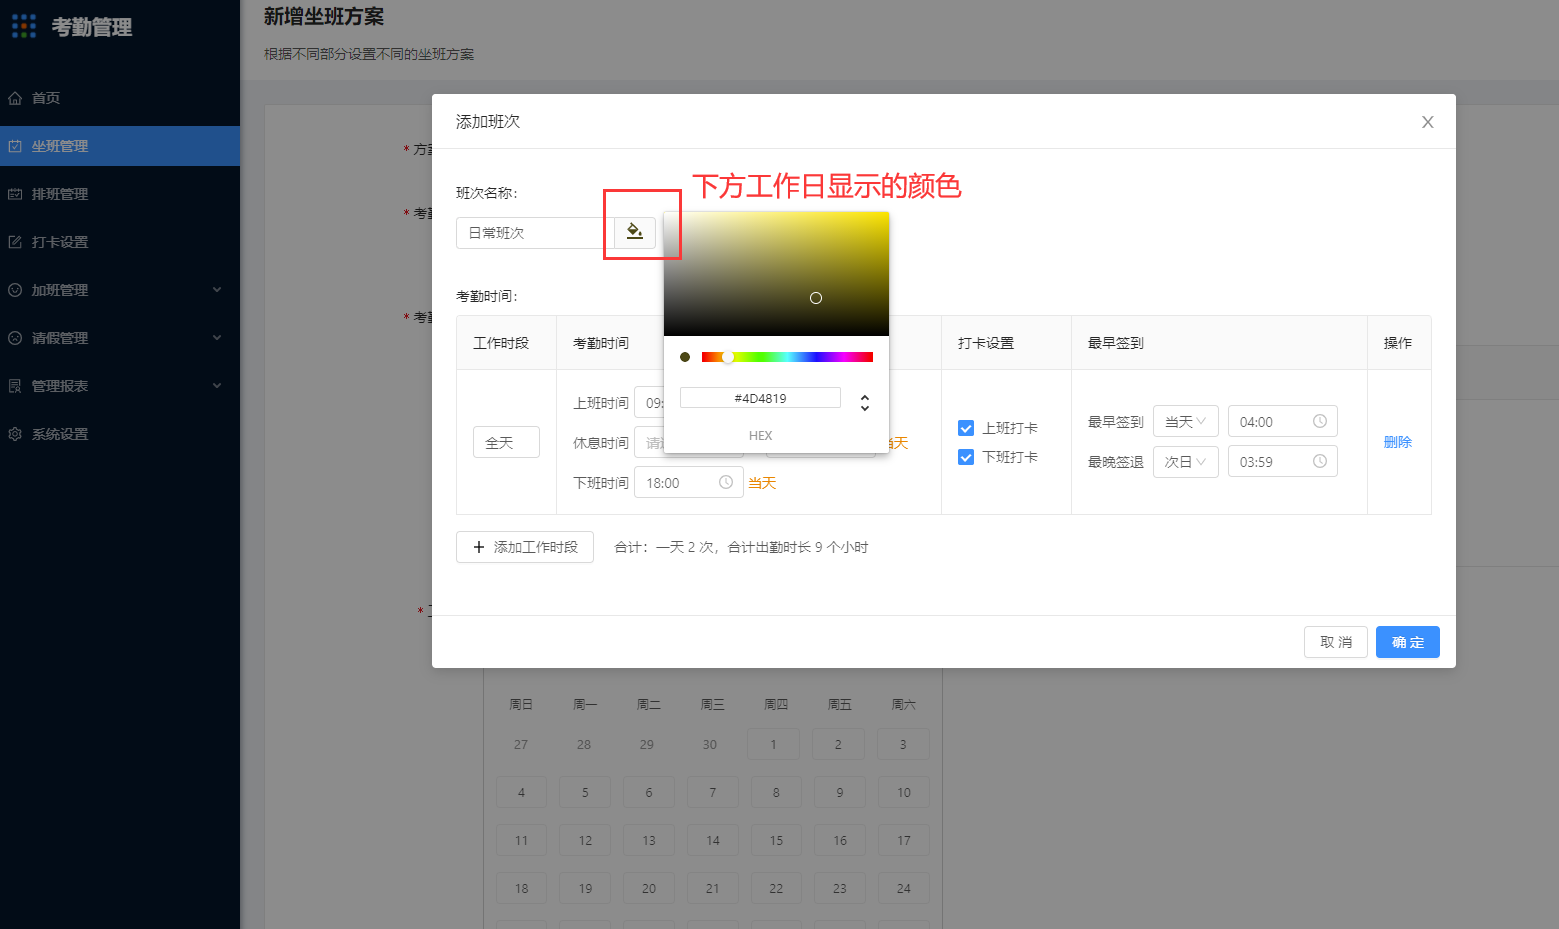Image resolution: width=1559 pixels, height=929 pixels.
Task: Close the 添加班次 dialog
Action: tap(1428, 122)
